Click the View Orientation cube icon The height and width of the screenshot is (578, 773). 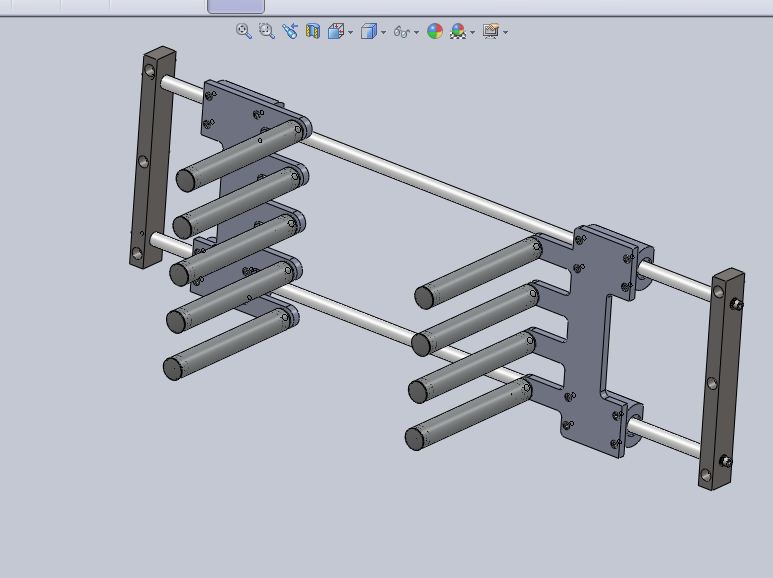pyautogui.click(x=335, y=32)
